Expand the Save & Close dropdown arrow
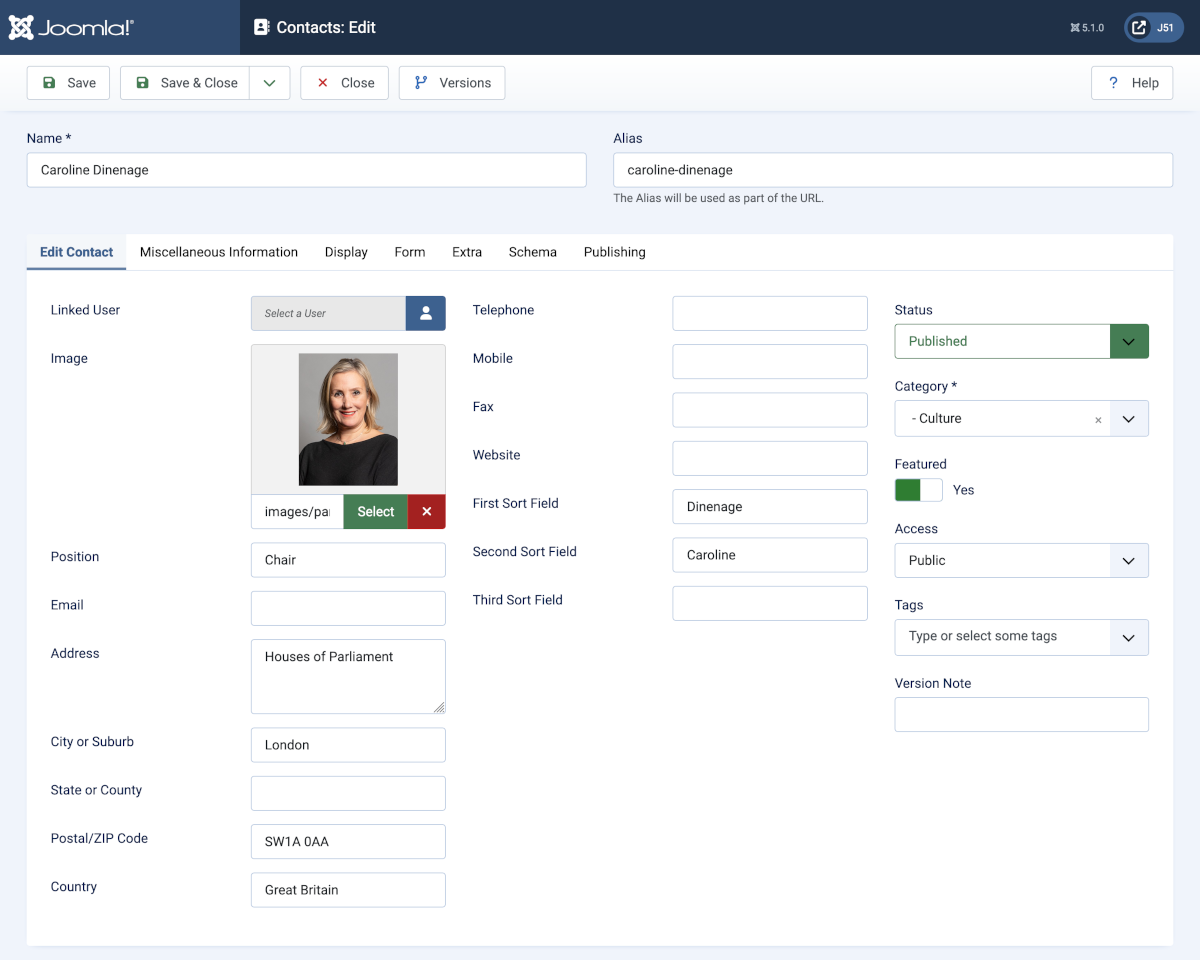This screenshot has width=1200, height=960. (268, 82)
